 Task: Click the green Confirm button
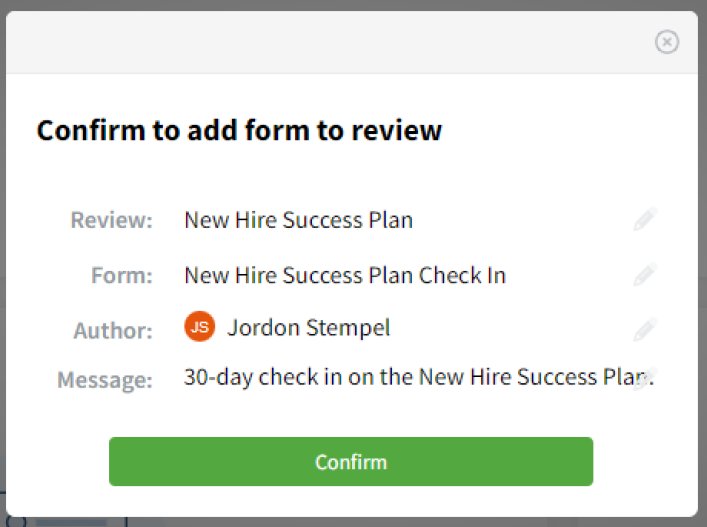click(x=351, y=461)
